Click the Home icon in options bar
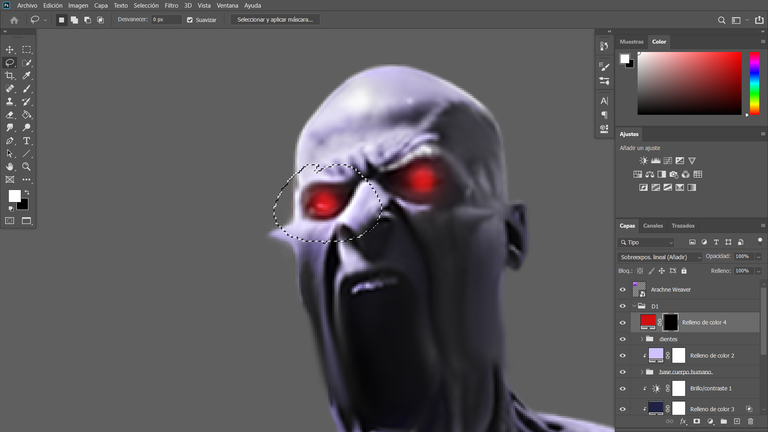The height and width of the screenshot is (432, 768). [x=14, y=20]
